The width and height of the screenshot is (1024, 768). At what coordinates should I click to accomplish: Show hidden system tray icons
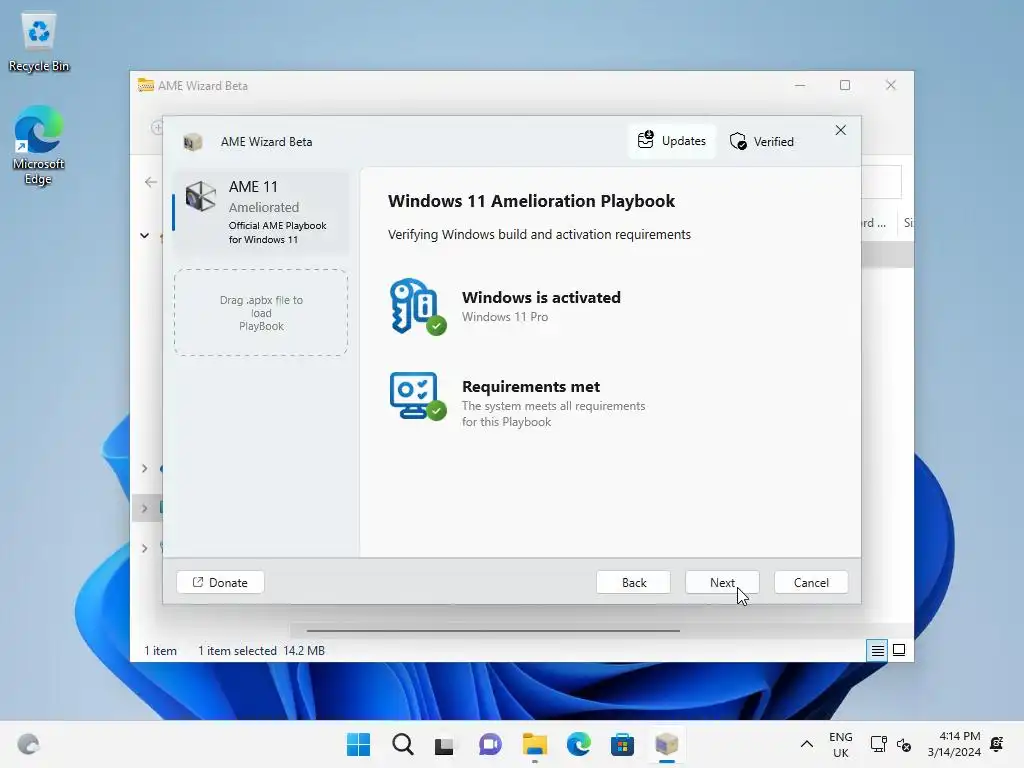click(x=807, y=744)
